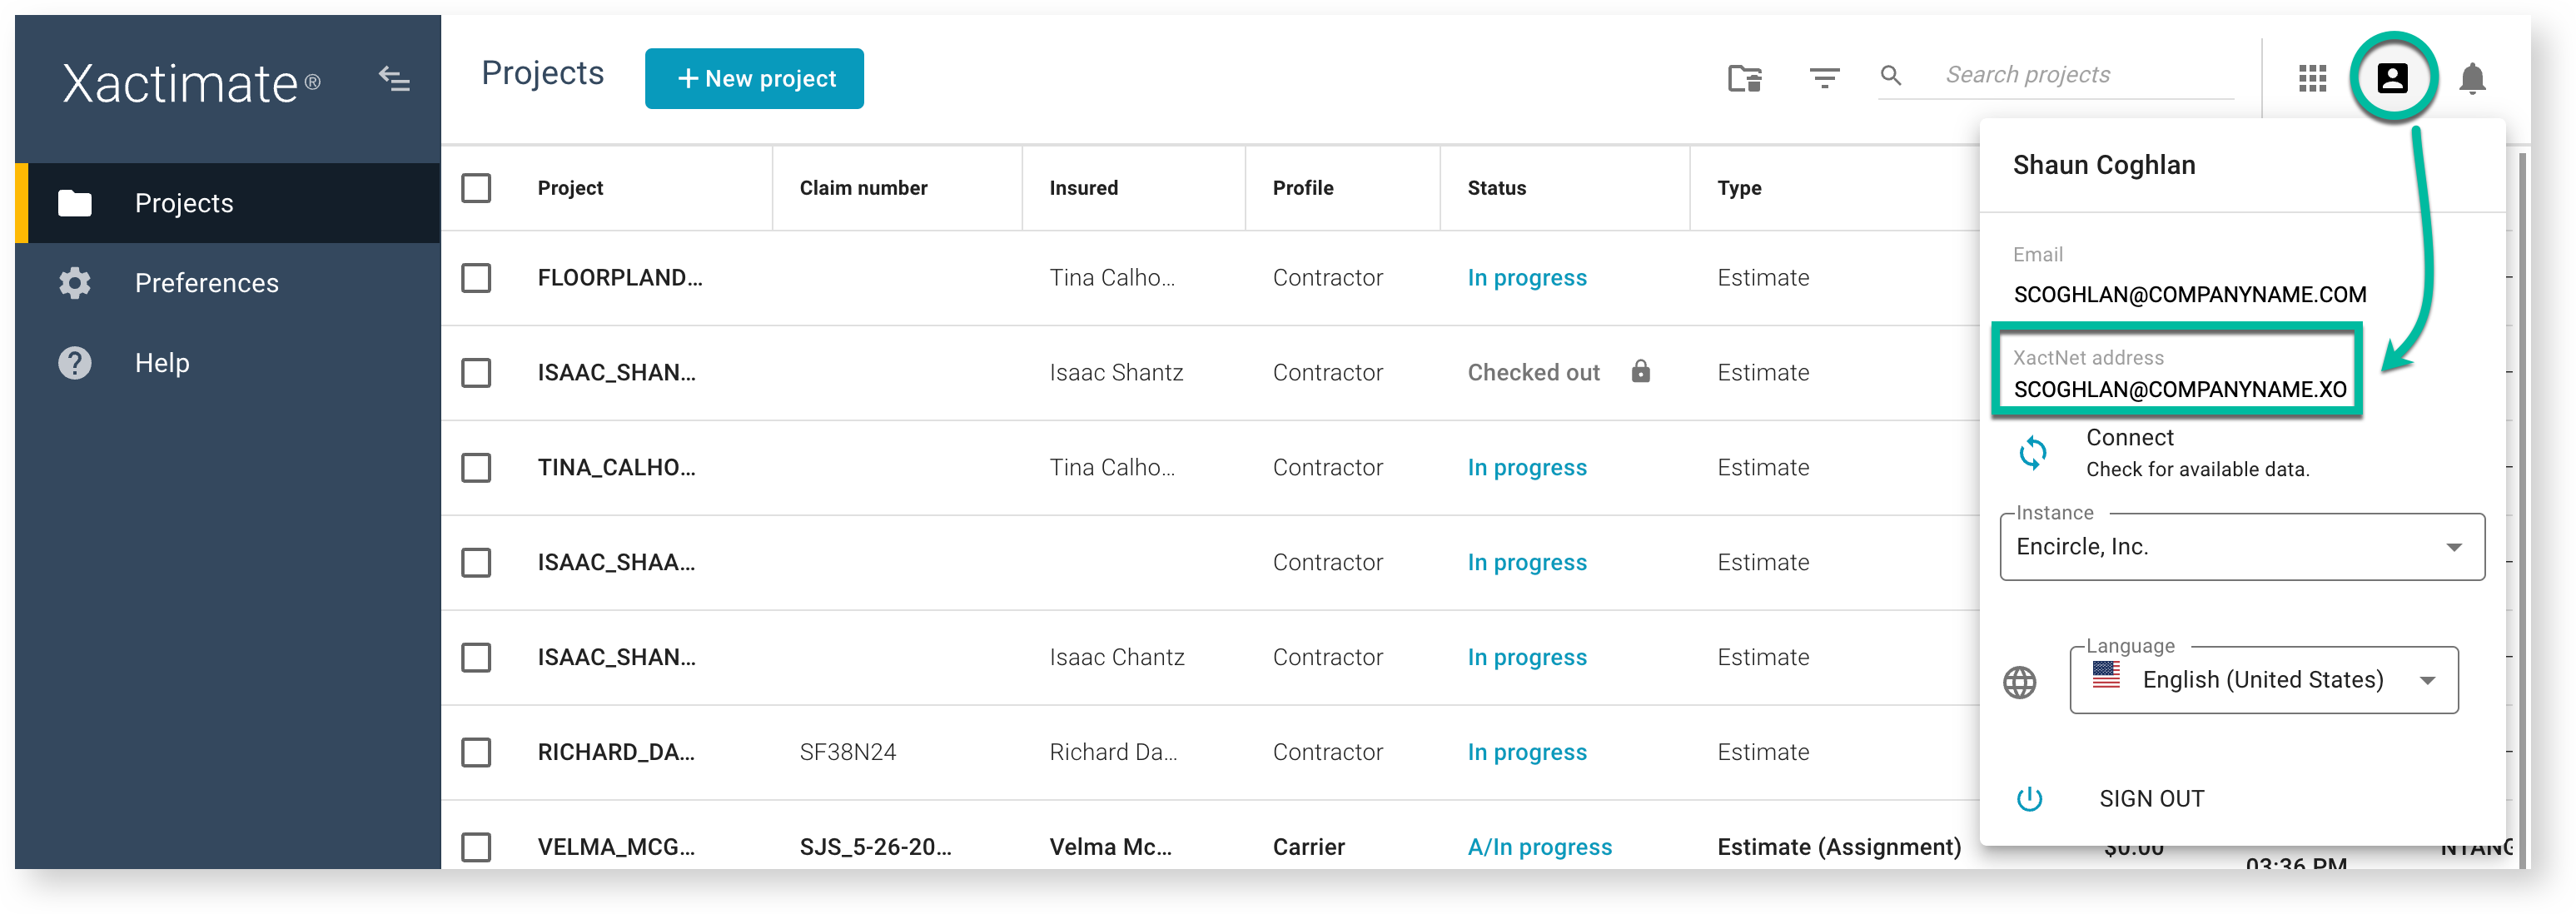
Task: Click the account profile icon
Action: point(2392,78)
